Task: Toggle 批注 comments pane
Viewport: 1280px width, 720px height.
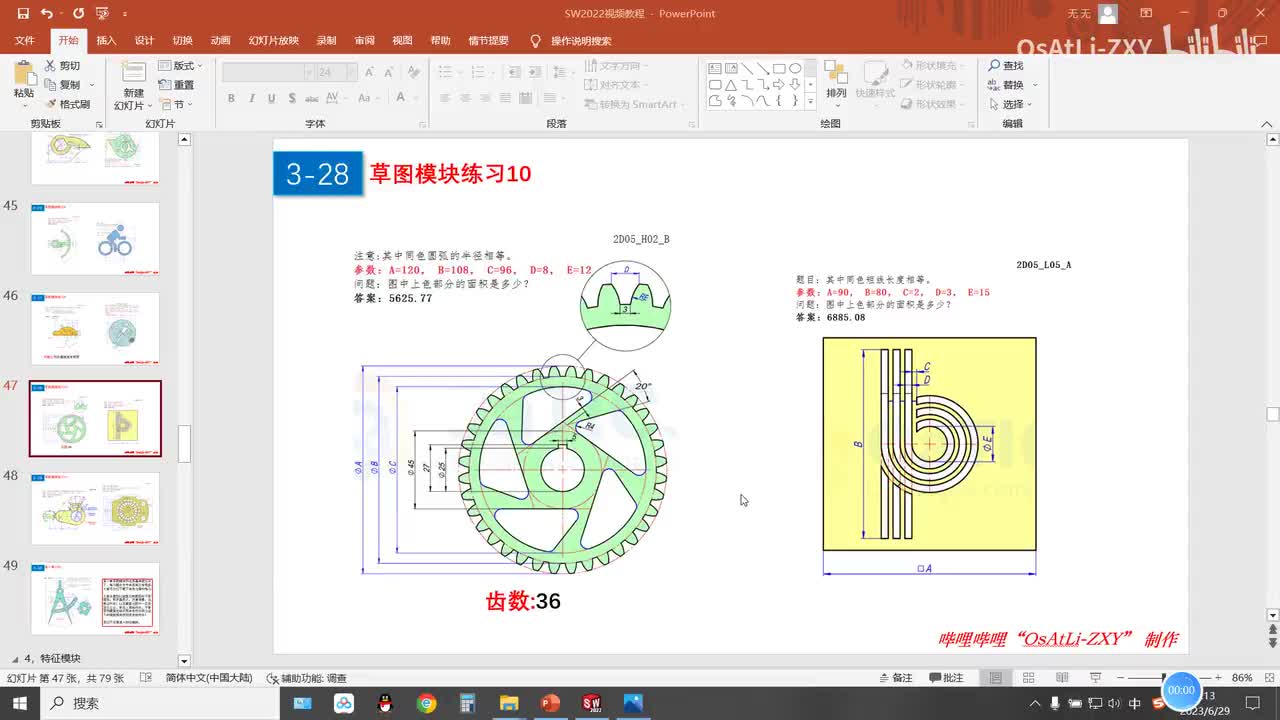Action: [x=946, y=678]
